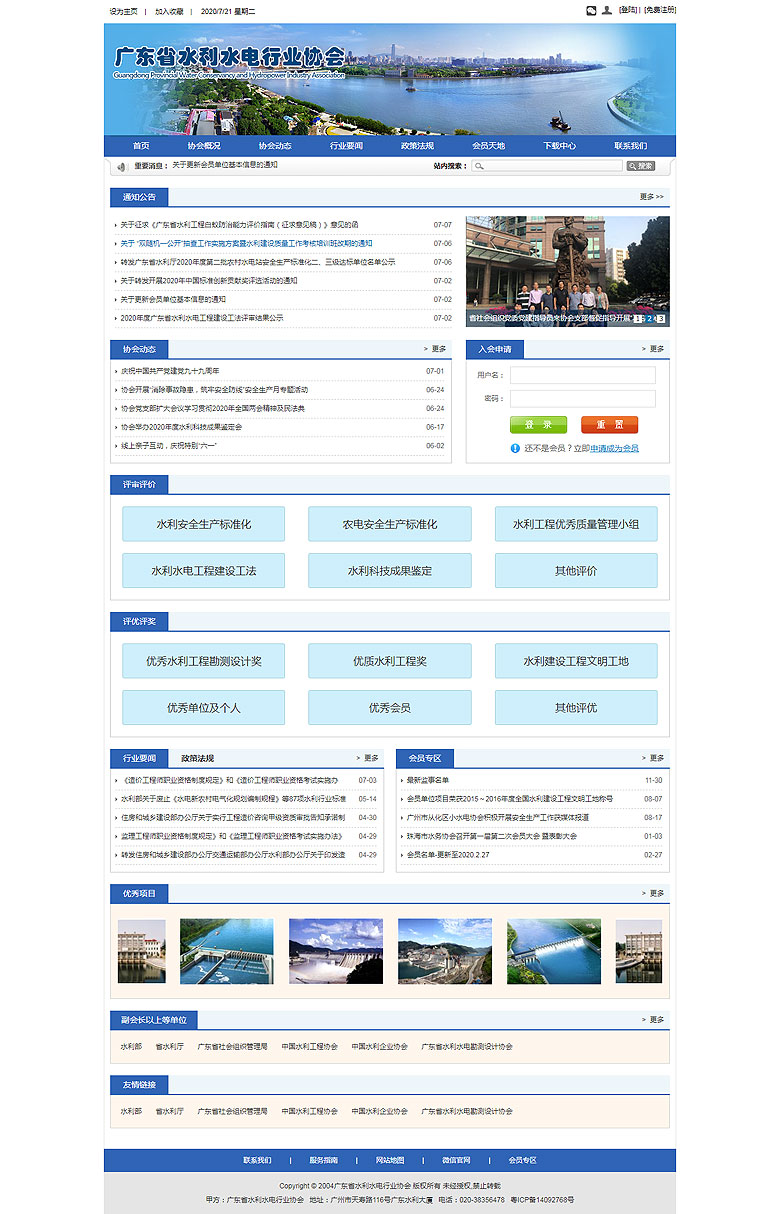Image resolution: width=780 pixels, height=1214 pixels.
Task: Click the magnifier icon in site search
Action: 480,166
